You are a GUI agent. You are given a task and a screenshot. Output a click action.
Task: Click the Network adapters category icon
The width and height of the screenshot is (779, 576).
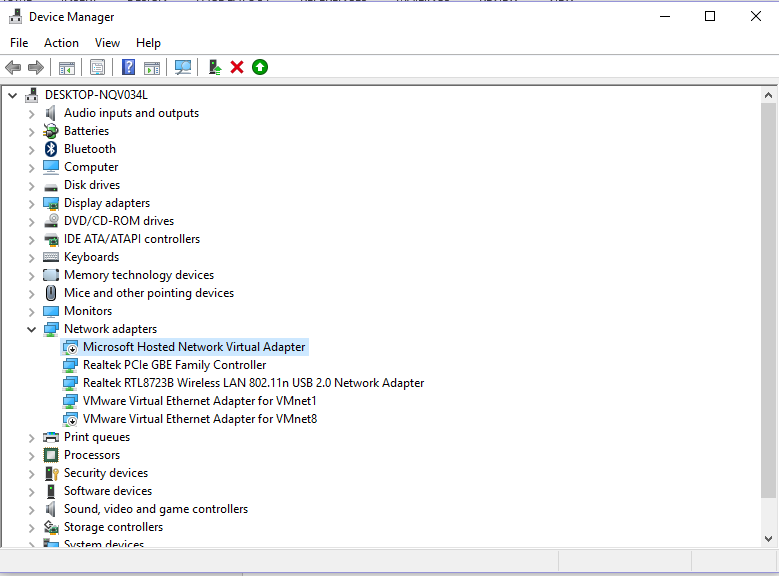pos(51,329)
